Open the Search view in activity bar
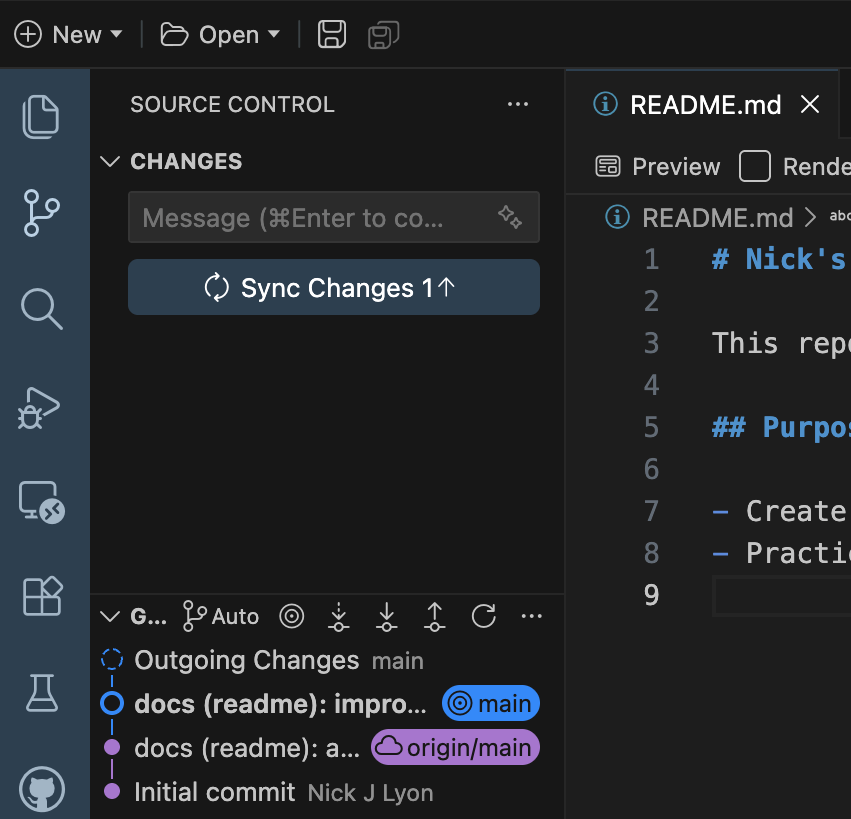Screen dimensions: 851x819 pos(42,309)
